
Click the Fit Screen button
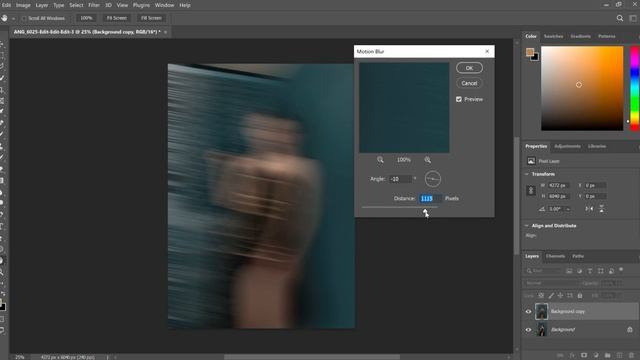(x=117, y=18)
